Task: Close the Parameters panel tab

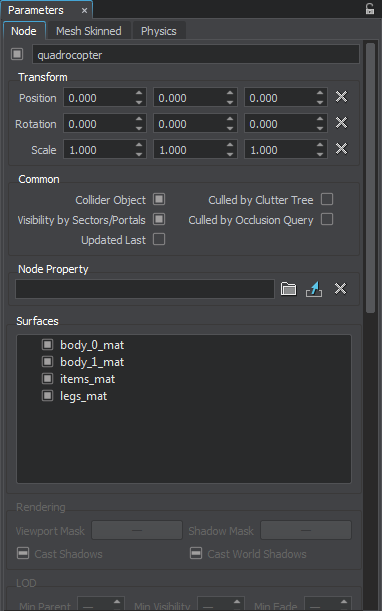Action: tap(84, 11)
